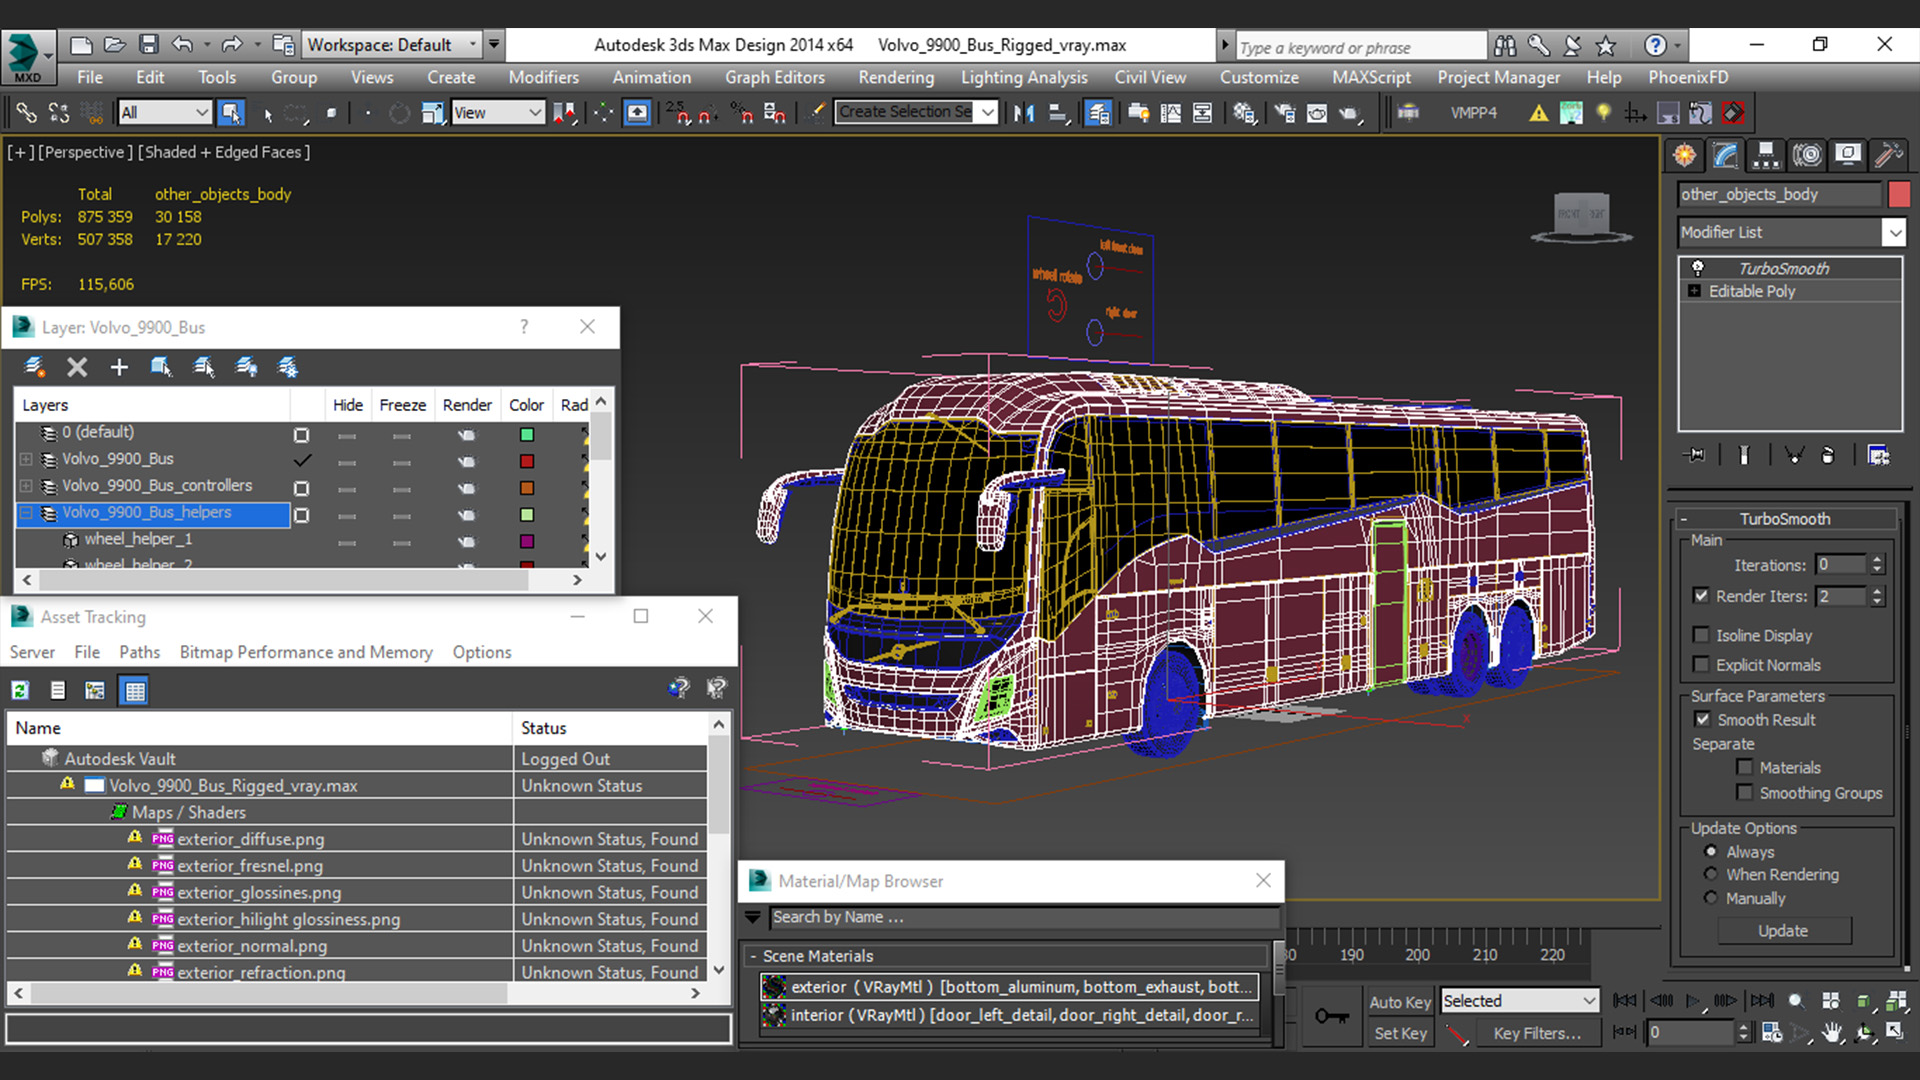Click the binoculars search icon in title bar

[x=1505, y=45]
